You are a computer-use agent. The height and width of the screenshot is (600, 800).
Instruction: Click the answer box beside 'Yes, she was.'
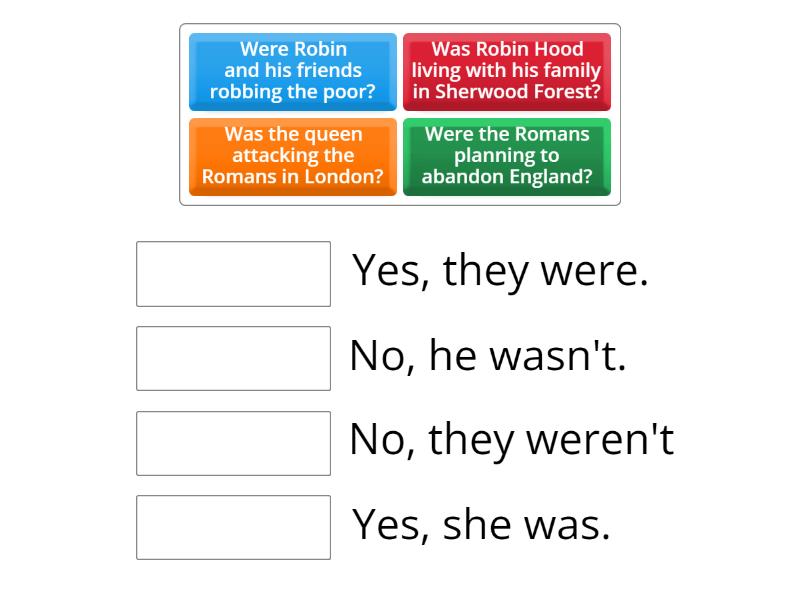tap(232, 527)
